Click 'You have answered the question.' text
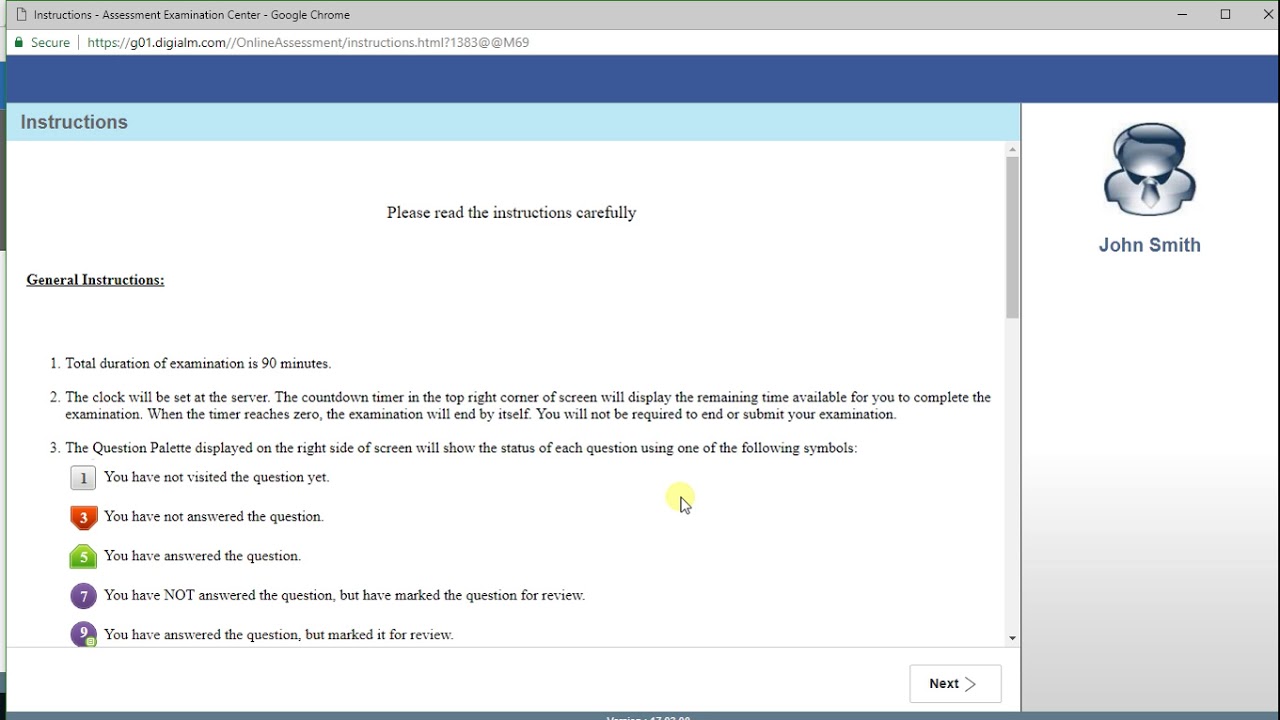1280x720 pixels. (202, 555)
